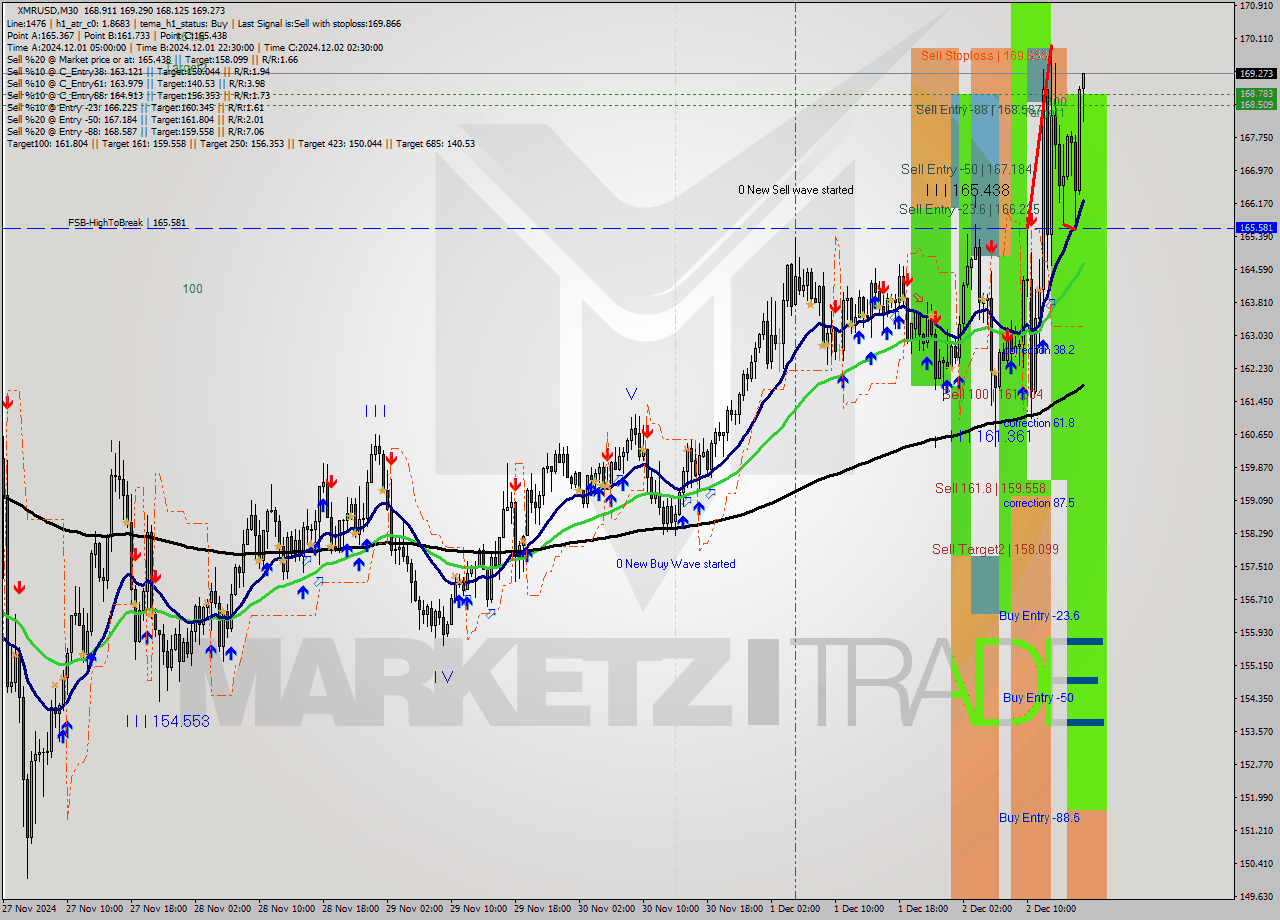Select the 'Sell %10 @ C_Entry88' line

click(x=138, y=95)
